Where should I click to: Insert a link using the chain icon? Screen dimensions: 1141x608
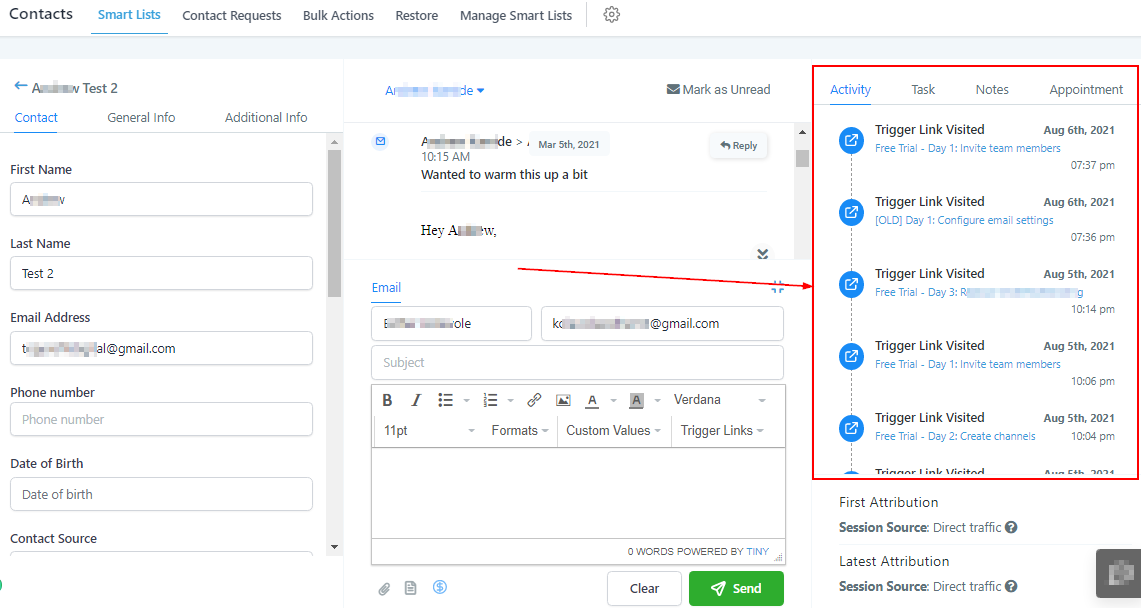(534, 400)
